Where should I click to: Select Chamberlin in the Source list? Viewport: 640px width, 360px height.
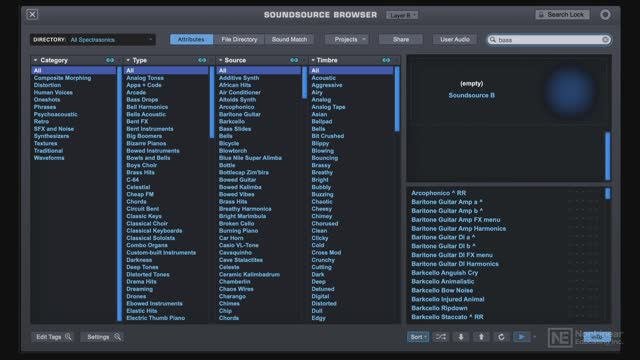[235, 282]
